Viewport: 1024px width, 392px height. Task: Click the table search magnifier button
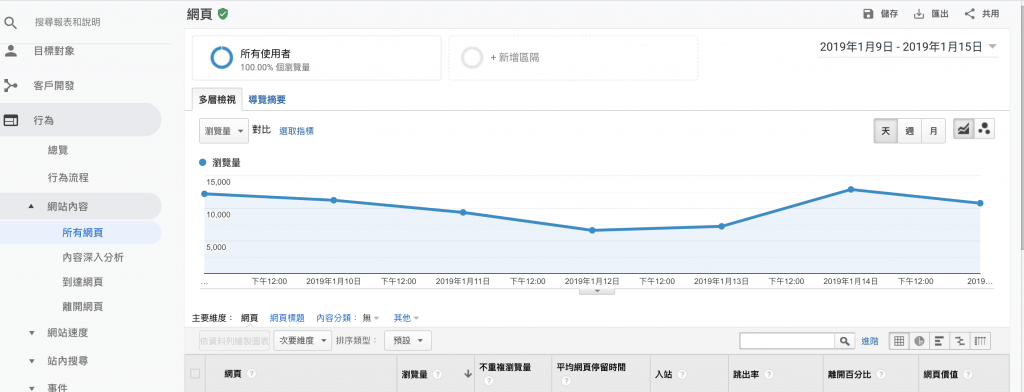tap(844, 340)
